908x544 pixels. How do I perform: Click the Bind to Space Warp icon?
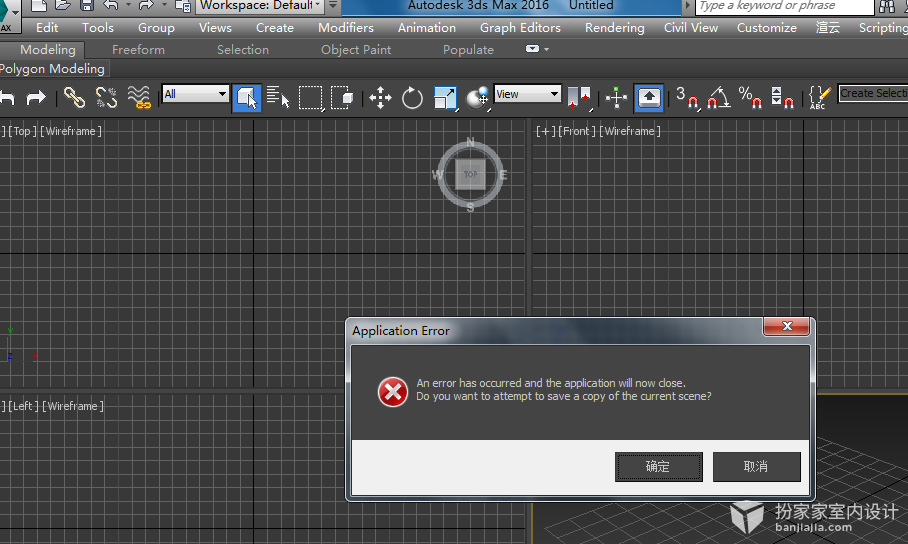pos(139,97)
